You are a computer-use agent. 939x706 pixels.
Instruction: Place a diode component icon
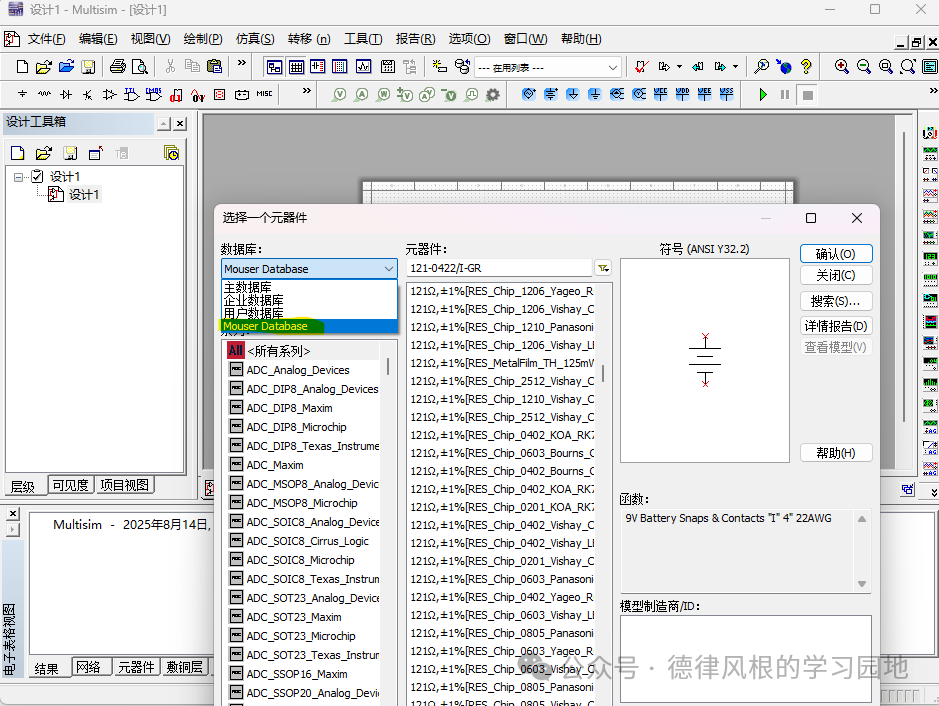[66, 94]
